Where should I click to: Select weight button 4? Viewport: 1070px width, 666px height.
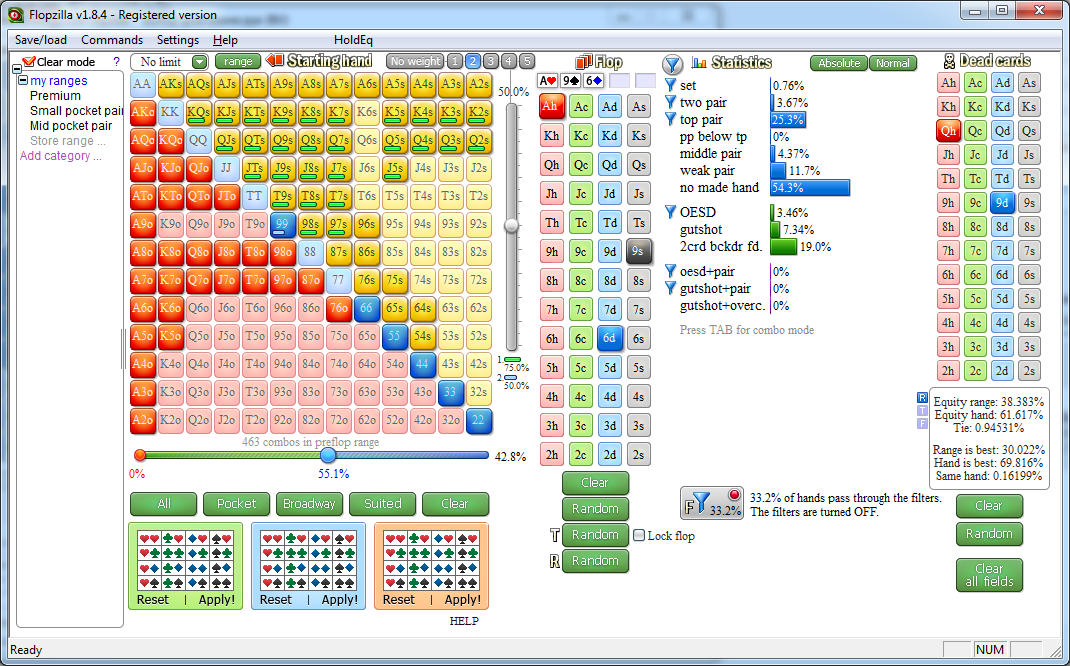(508, 61)
